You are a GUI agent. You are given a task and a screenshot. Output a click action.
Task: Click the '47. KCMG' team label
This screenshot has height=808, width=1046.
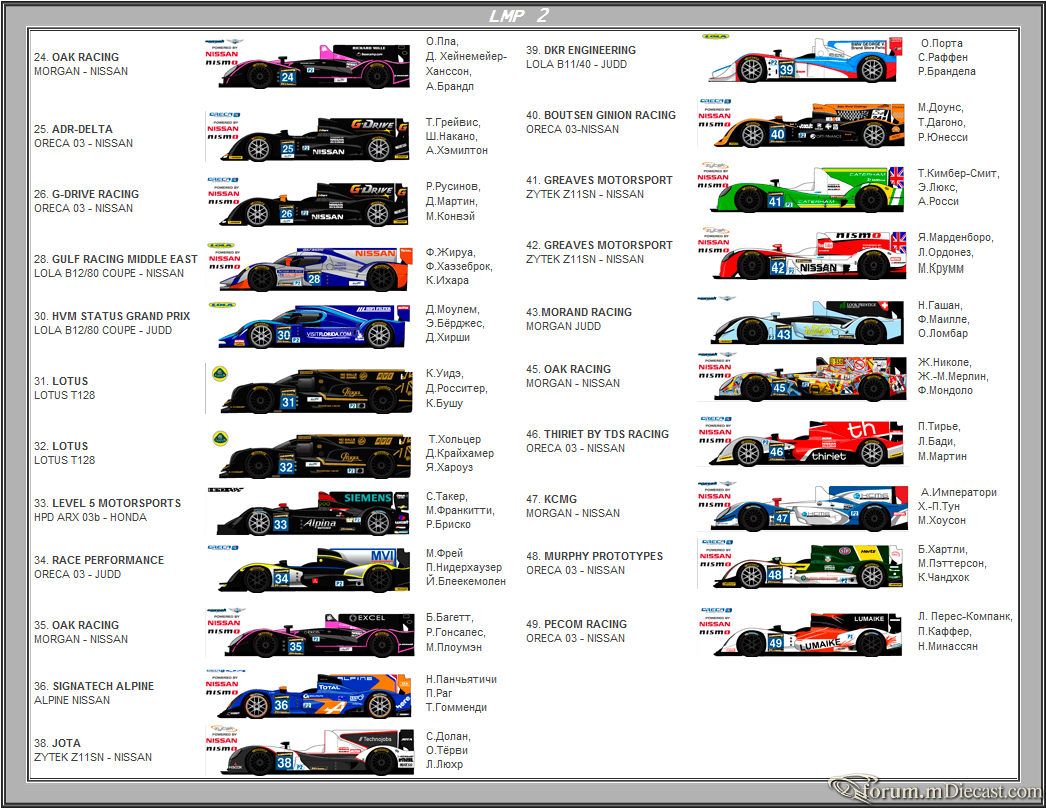point(552,499)
